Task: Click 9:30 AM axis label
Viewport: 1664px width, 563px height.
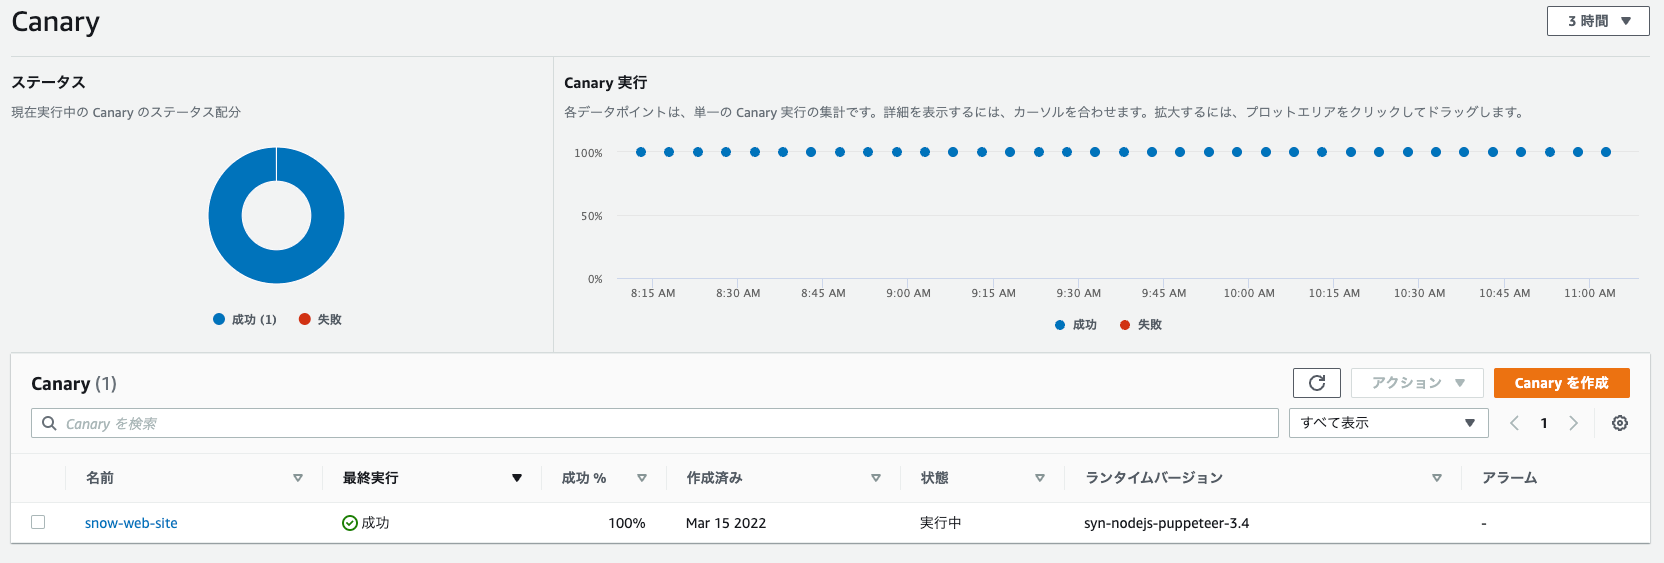Action: click(x=1079, y=293)
